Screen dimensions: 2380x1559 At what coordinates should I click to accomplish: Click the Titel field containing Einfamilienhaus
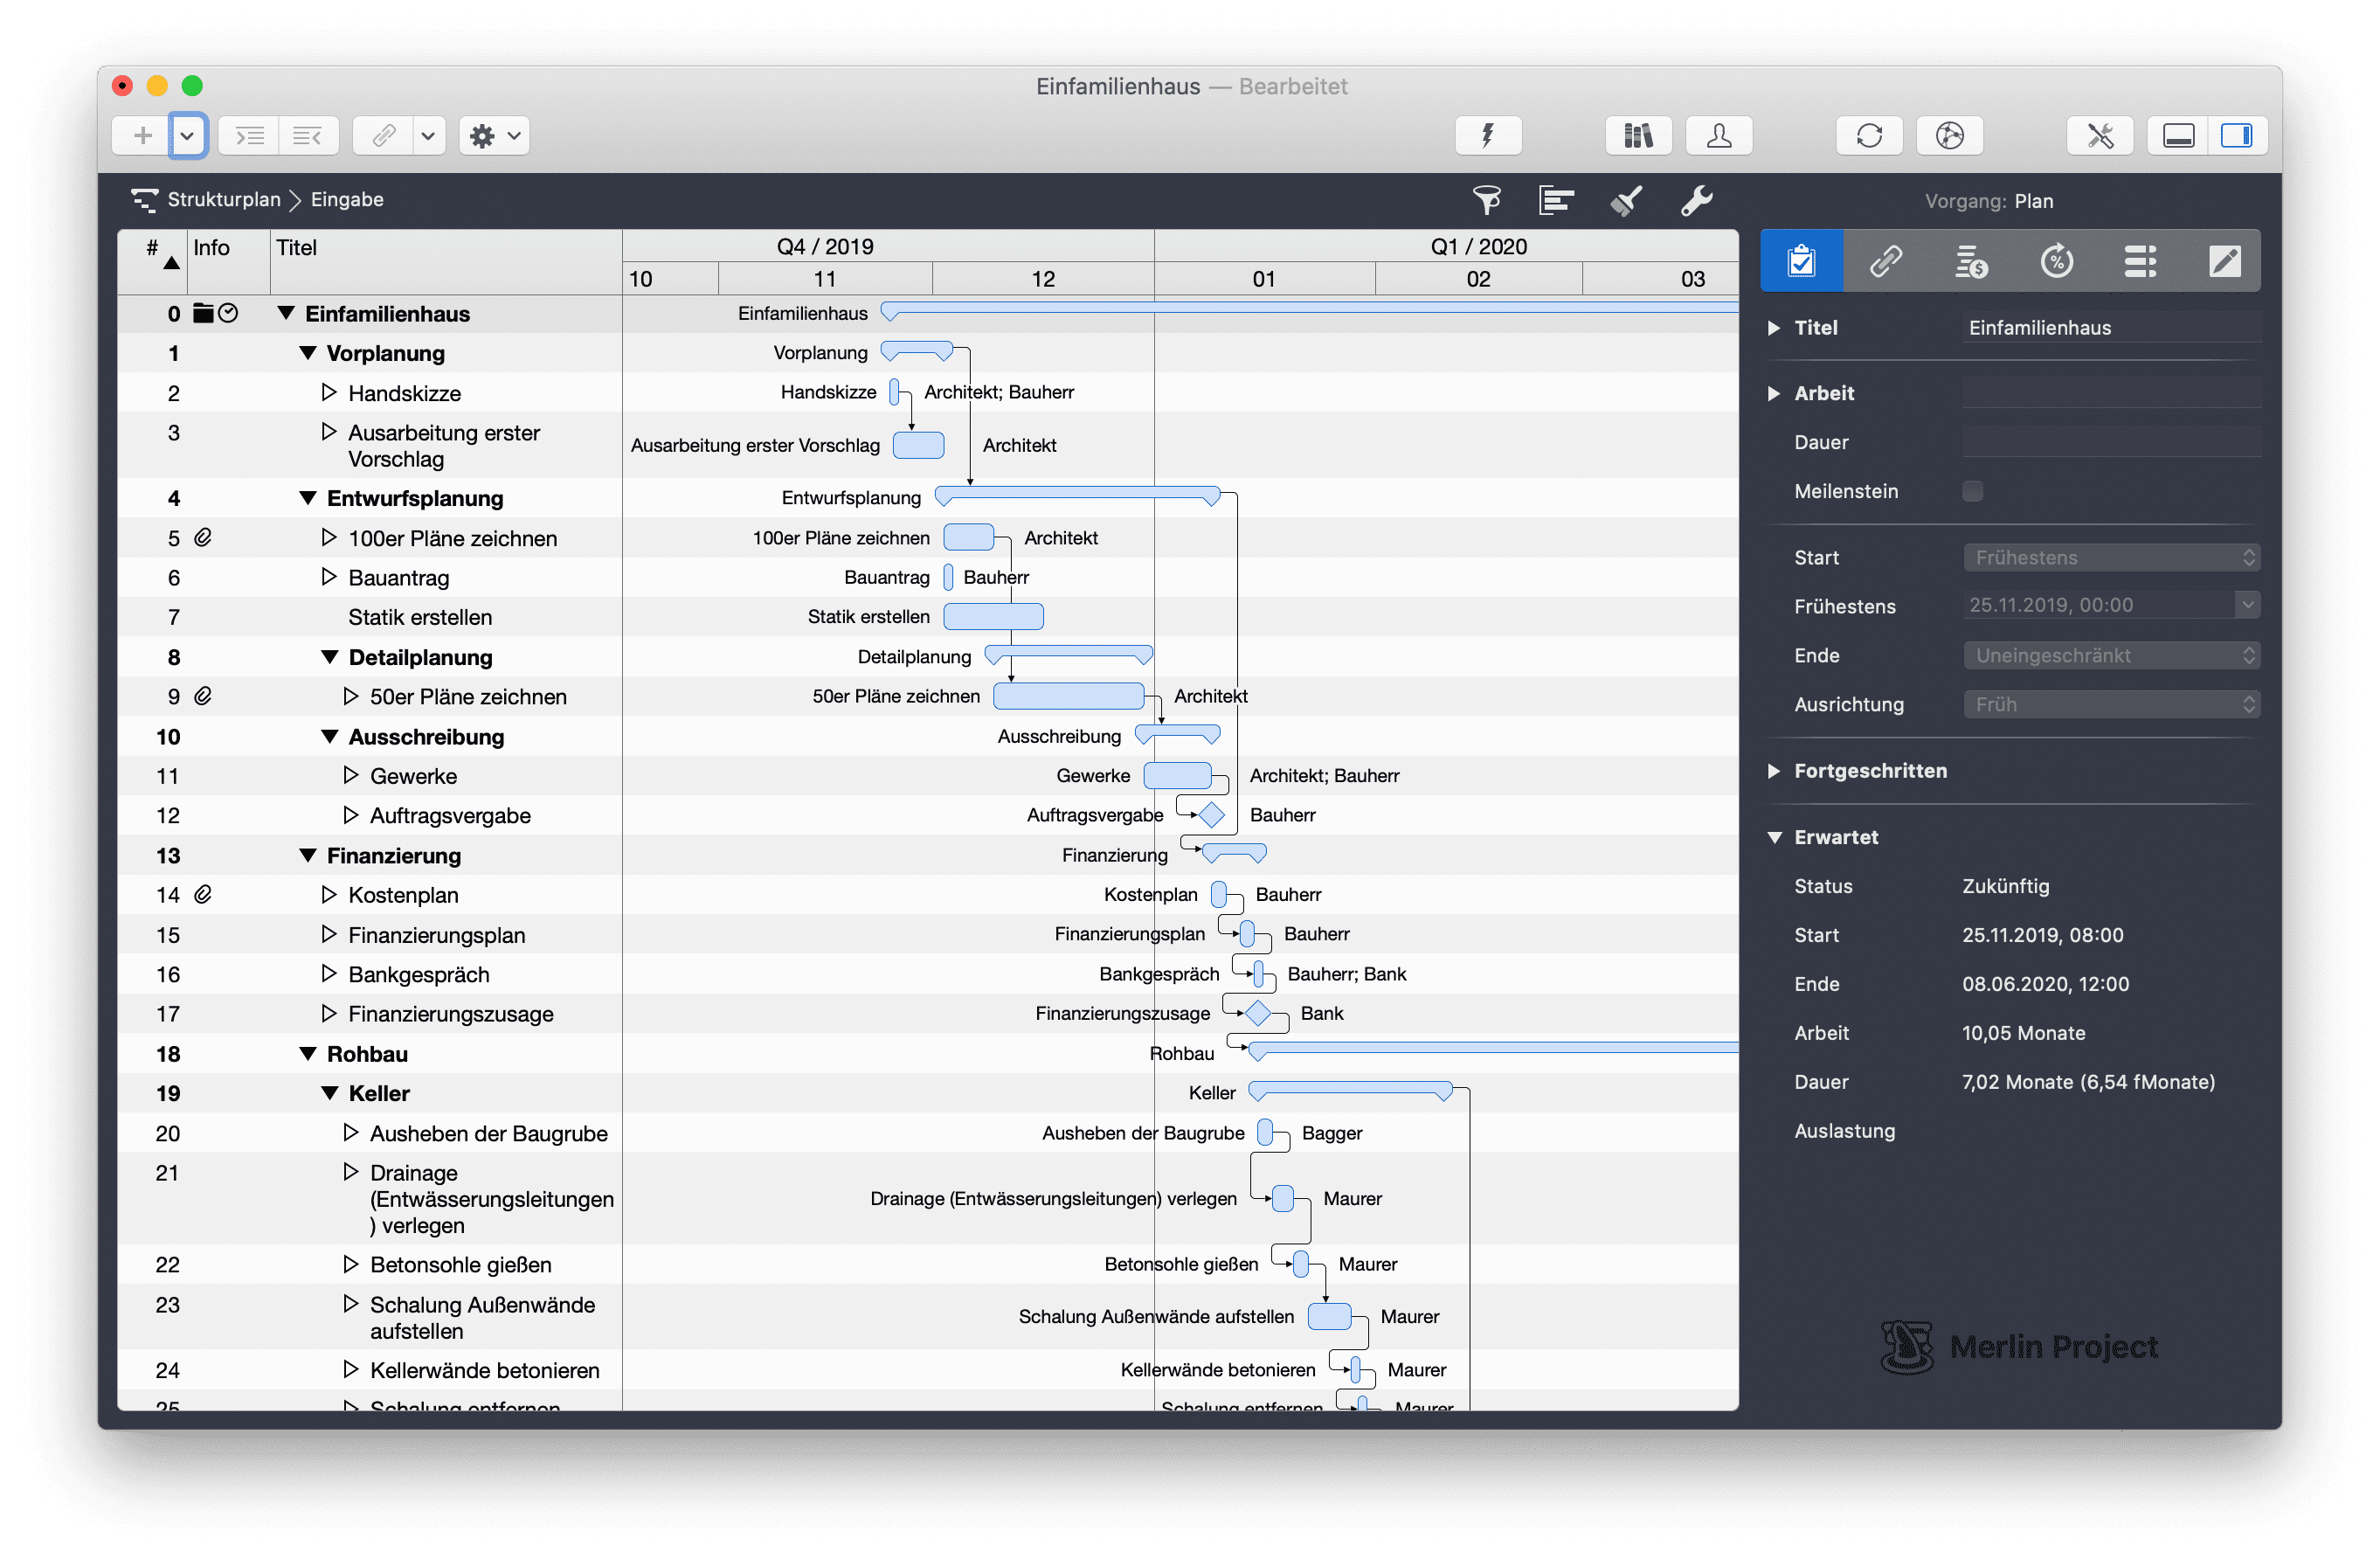pyautogui.click(x=2110, y=328)
